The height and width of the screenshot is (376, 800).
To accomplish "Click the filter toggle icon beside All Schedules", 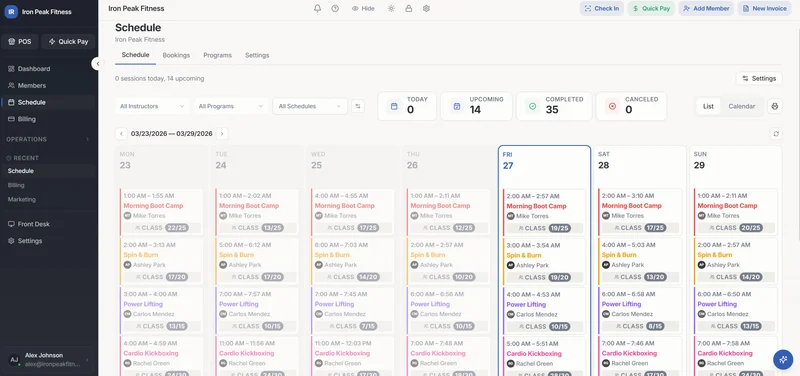I will click(358, 106).
